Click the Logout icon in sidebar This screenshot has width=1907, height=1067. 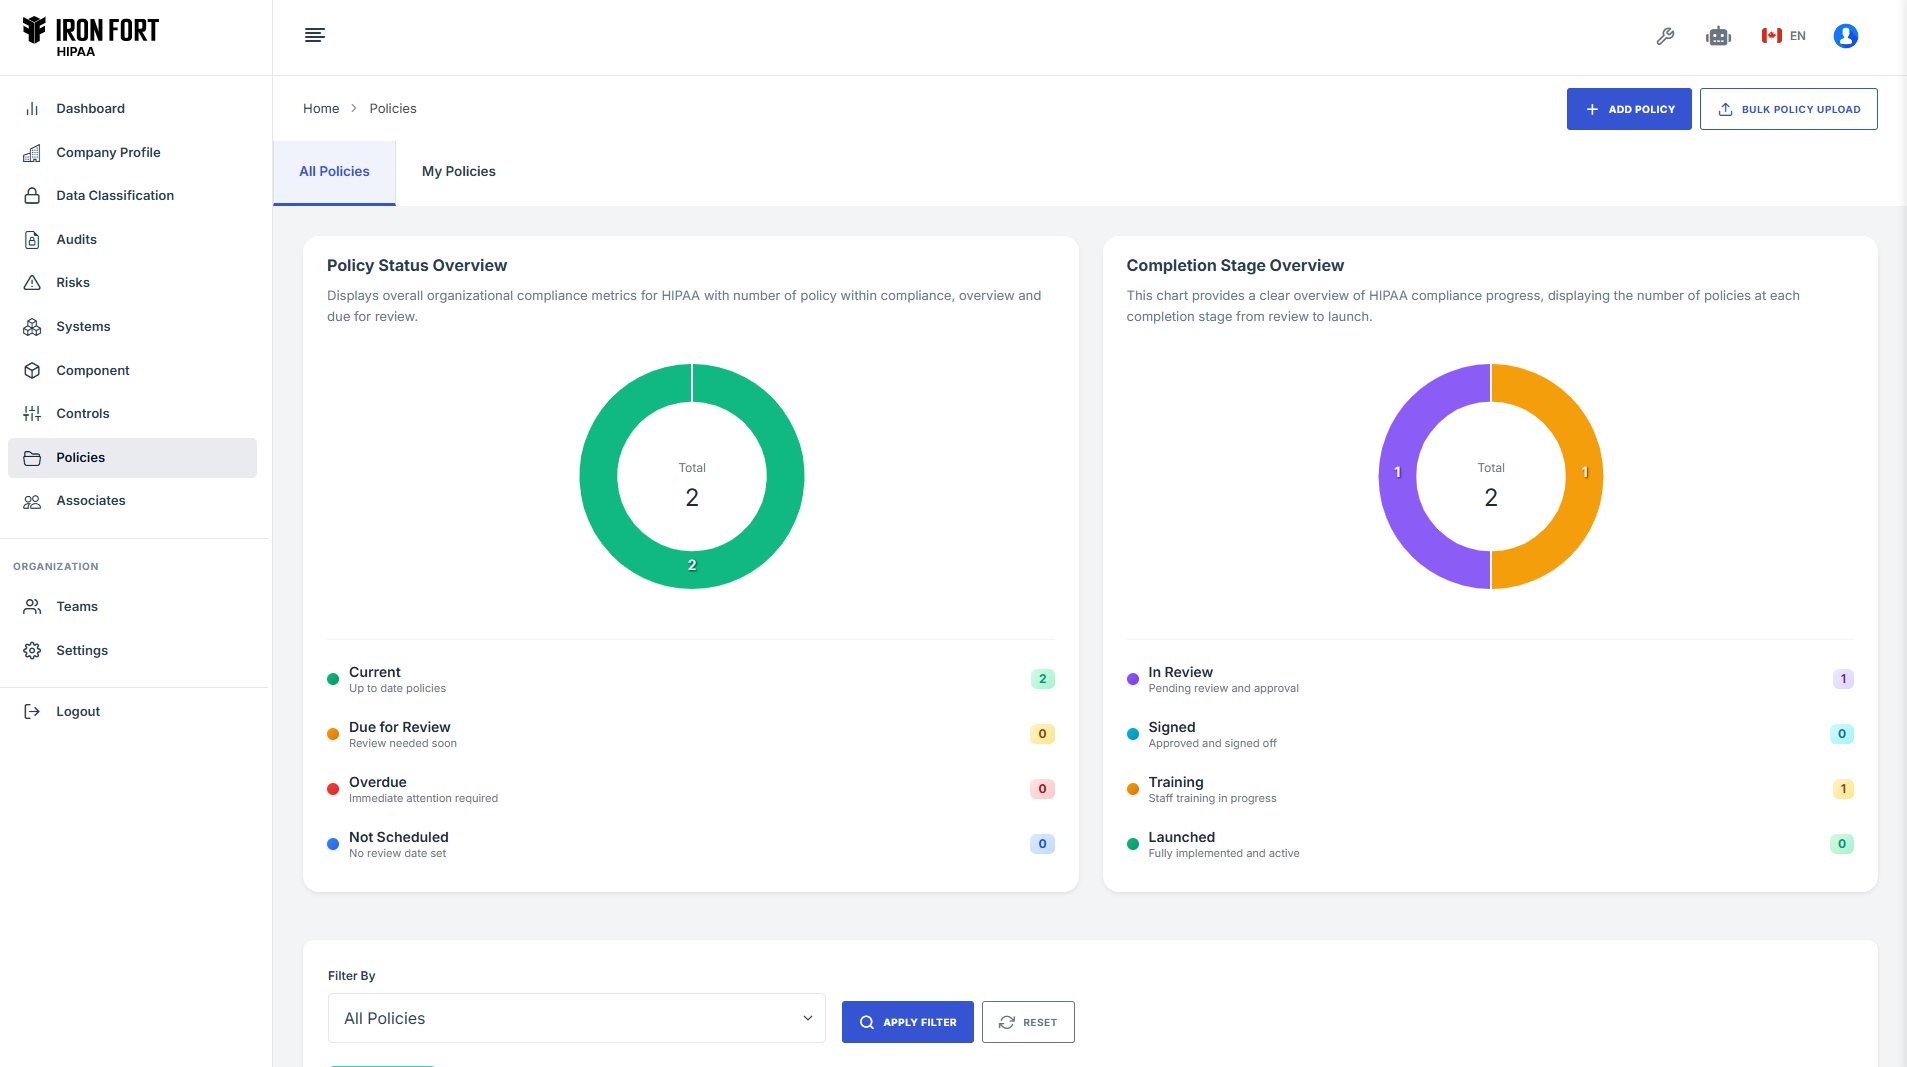[x=32, y=712]
